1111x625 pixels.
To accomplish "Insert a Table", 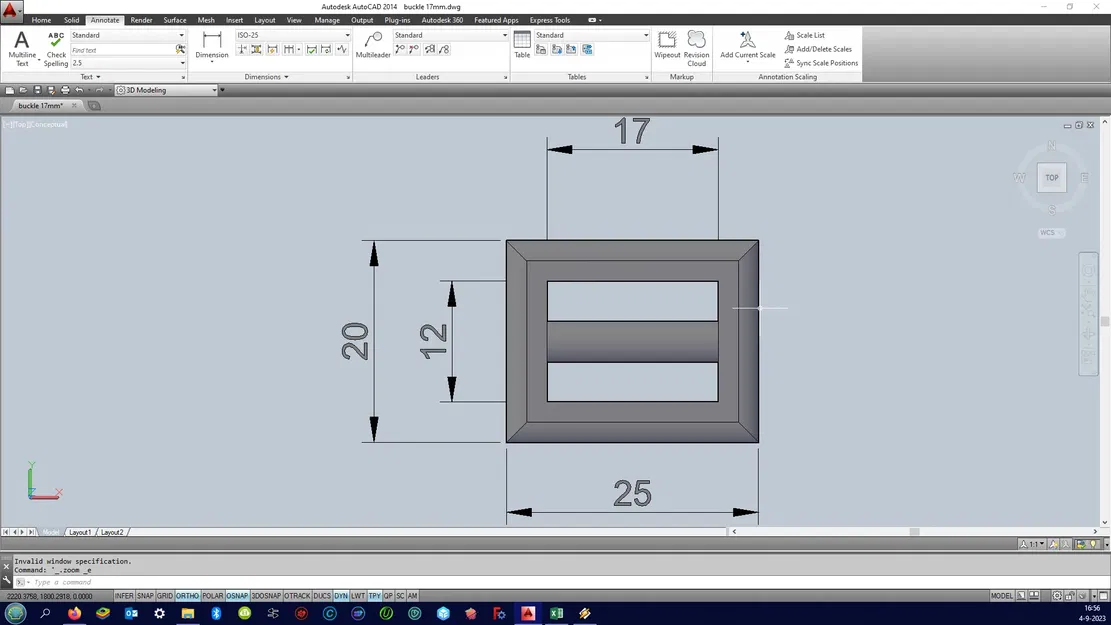I will [x=522, y=45].
